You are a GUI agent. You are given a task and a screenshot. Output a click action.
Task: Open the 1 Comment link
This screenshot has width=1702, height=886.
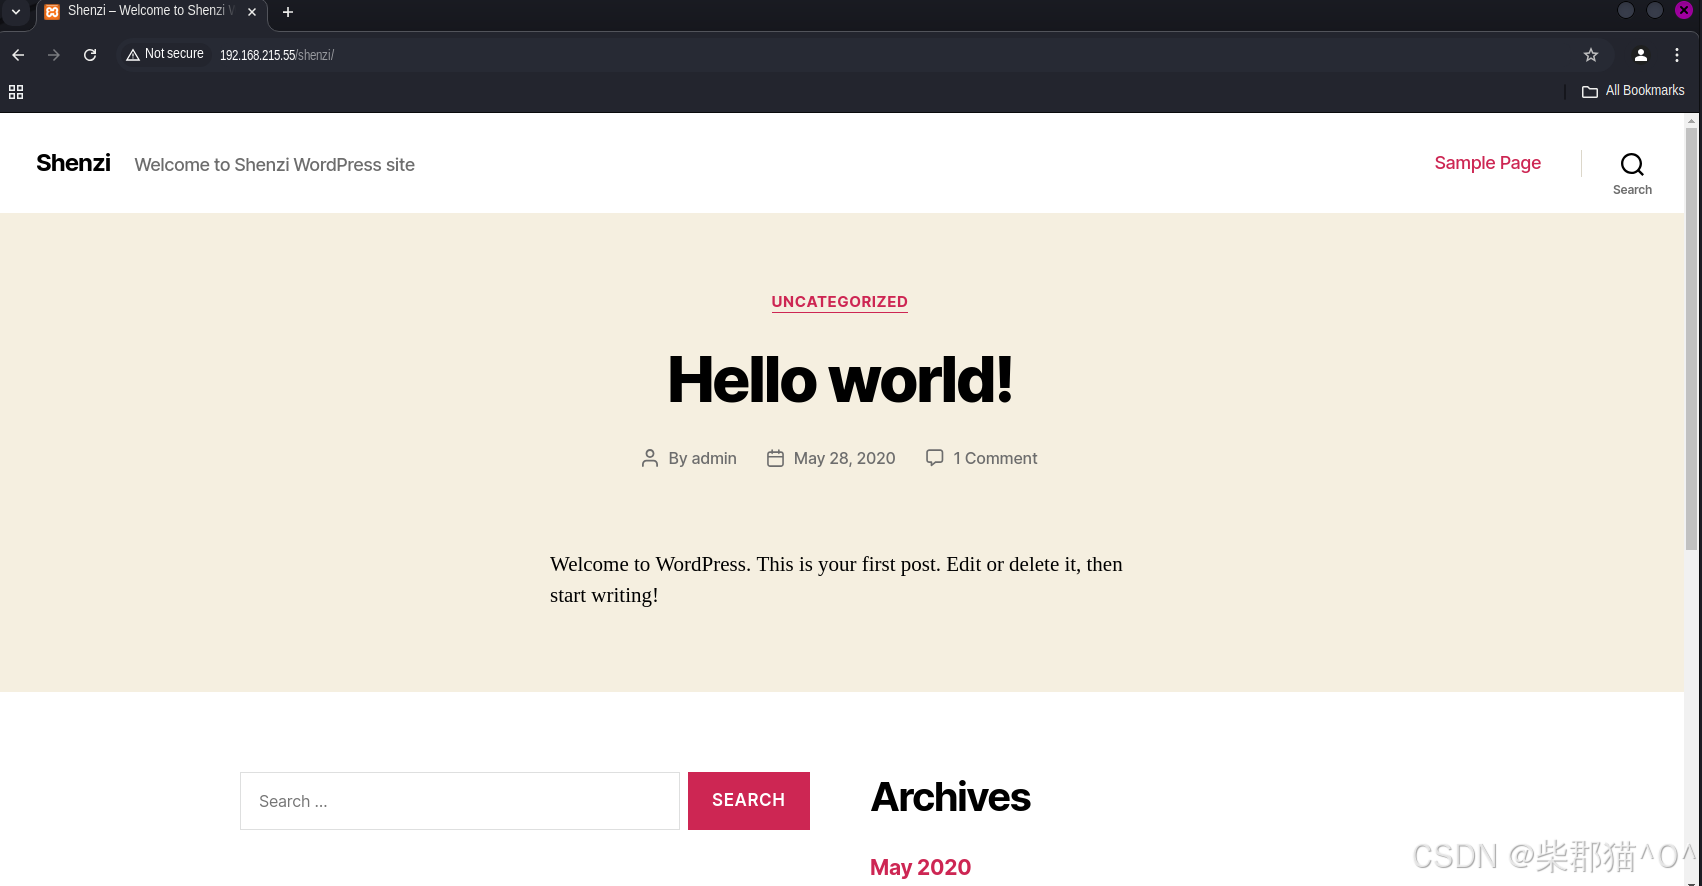[x=995, y=458]
